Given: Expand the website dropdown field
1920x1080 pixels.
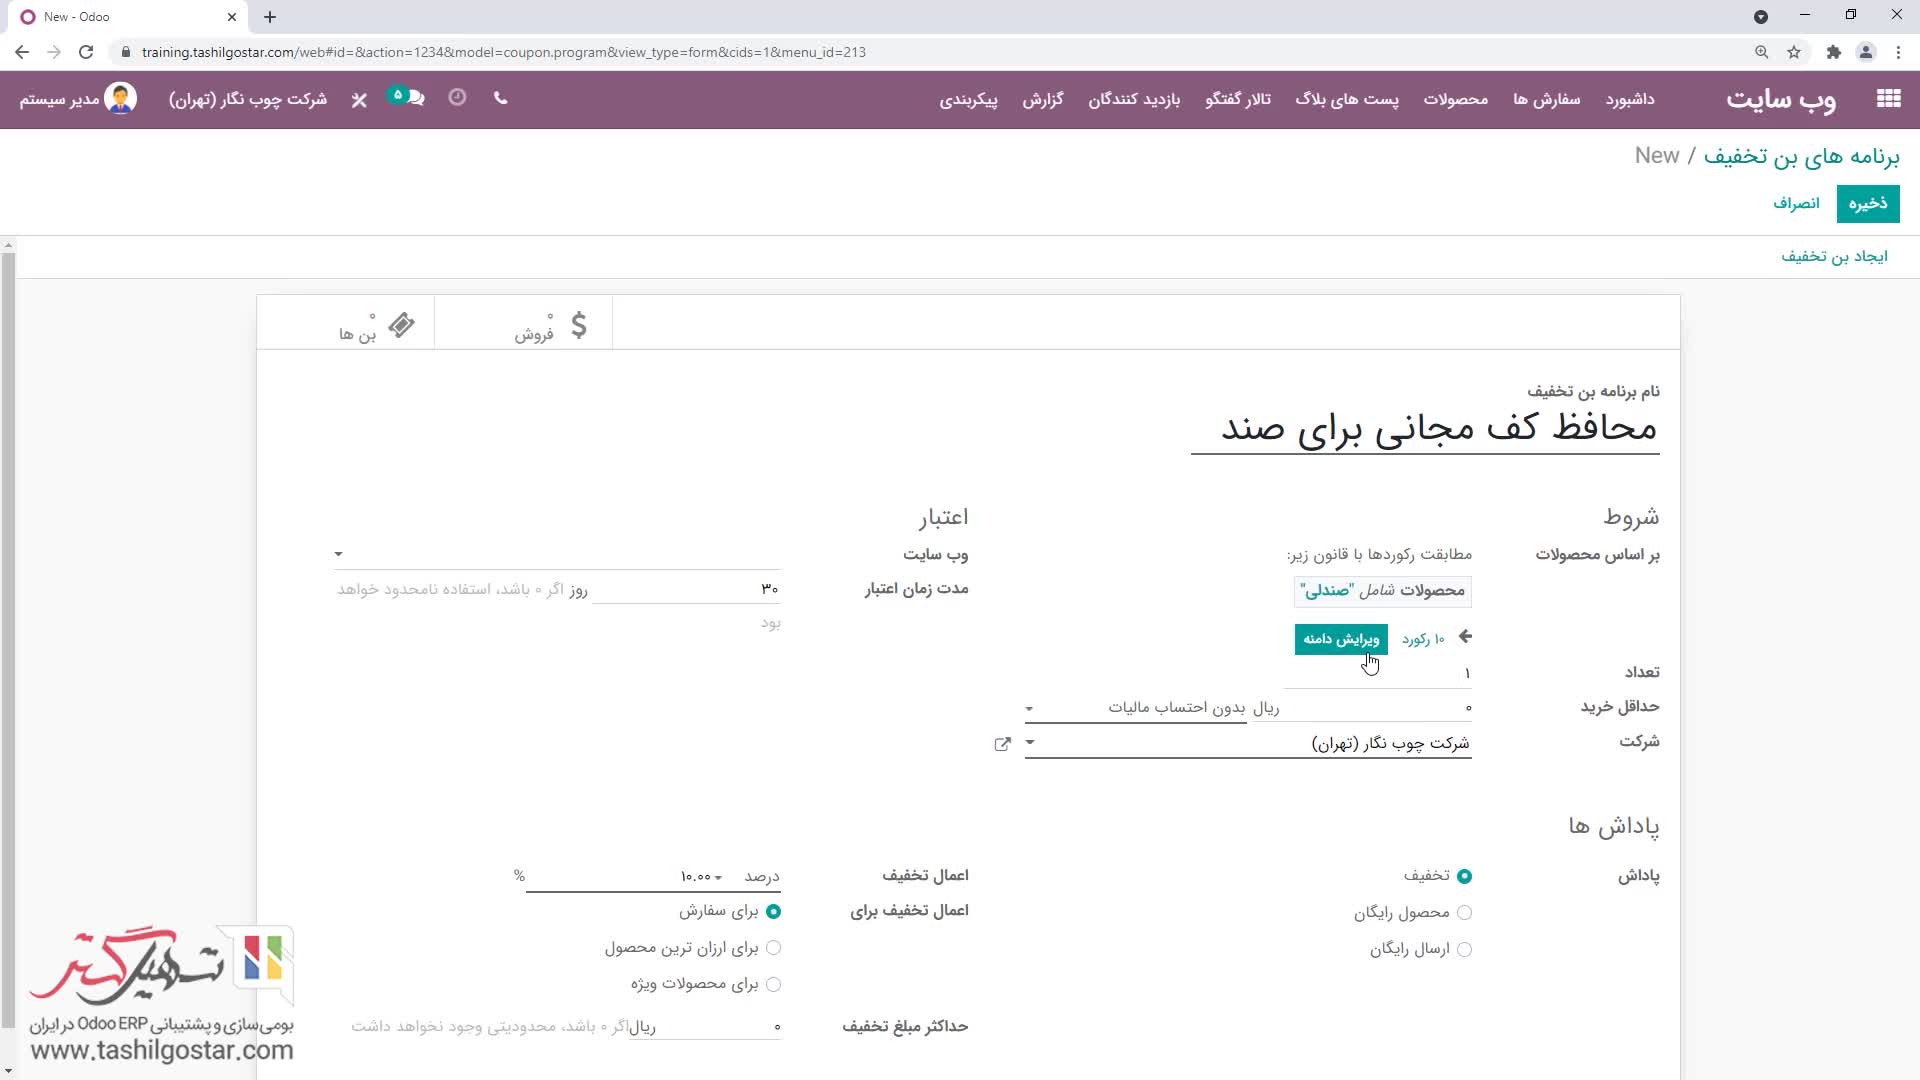Looking at the screenshot, I should [338, 554].
